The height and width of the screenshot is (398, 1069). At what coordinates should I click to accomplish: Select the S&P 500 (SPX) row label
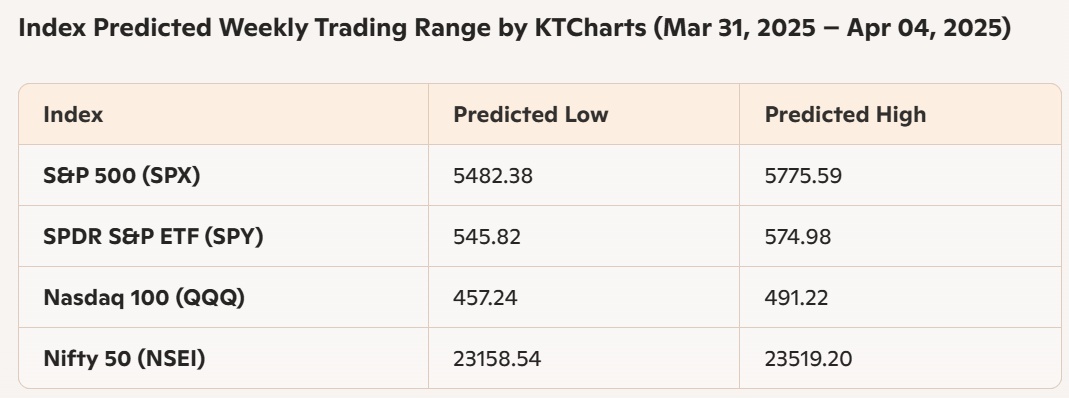click(121, 176)
